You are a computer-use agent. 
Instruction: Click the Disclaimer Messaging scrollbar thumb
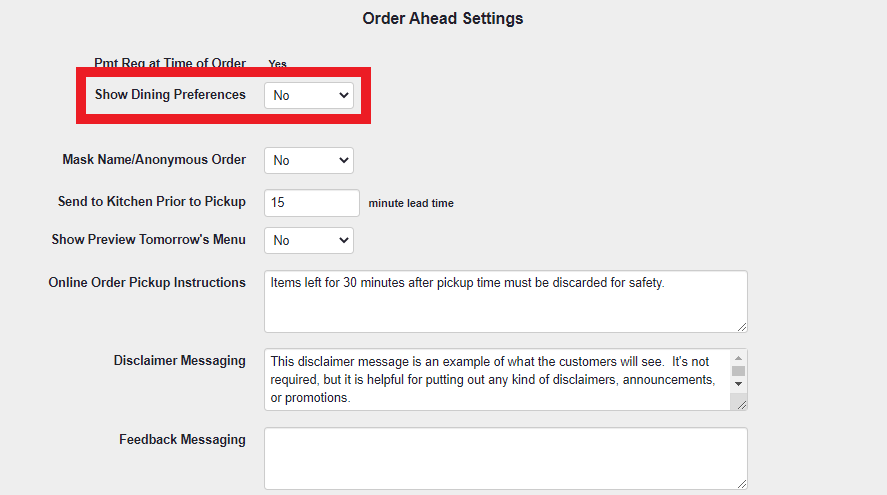coord(738,370)
